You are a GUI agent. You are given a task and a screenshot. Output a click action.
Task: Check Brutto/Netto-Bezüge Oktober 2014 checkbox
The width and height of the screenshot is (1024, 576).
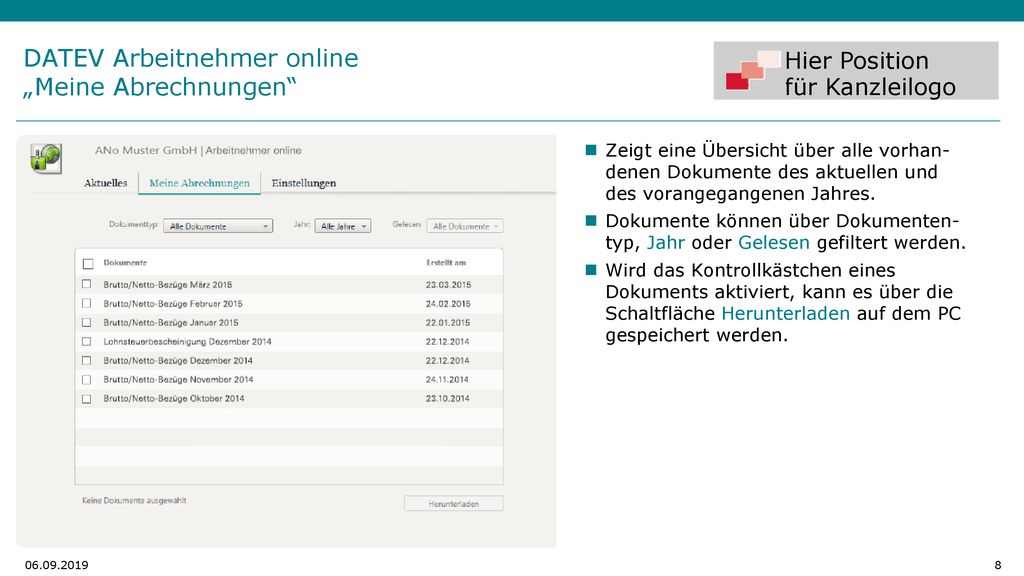(x=86, y=398)
